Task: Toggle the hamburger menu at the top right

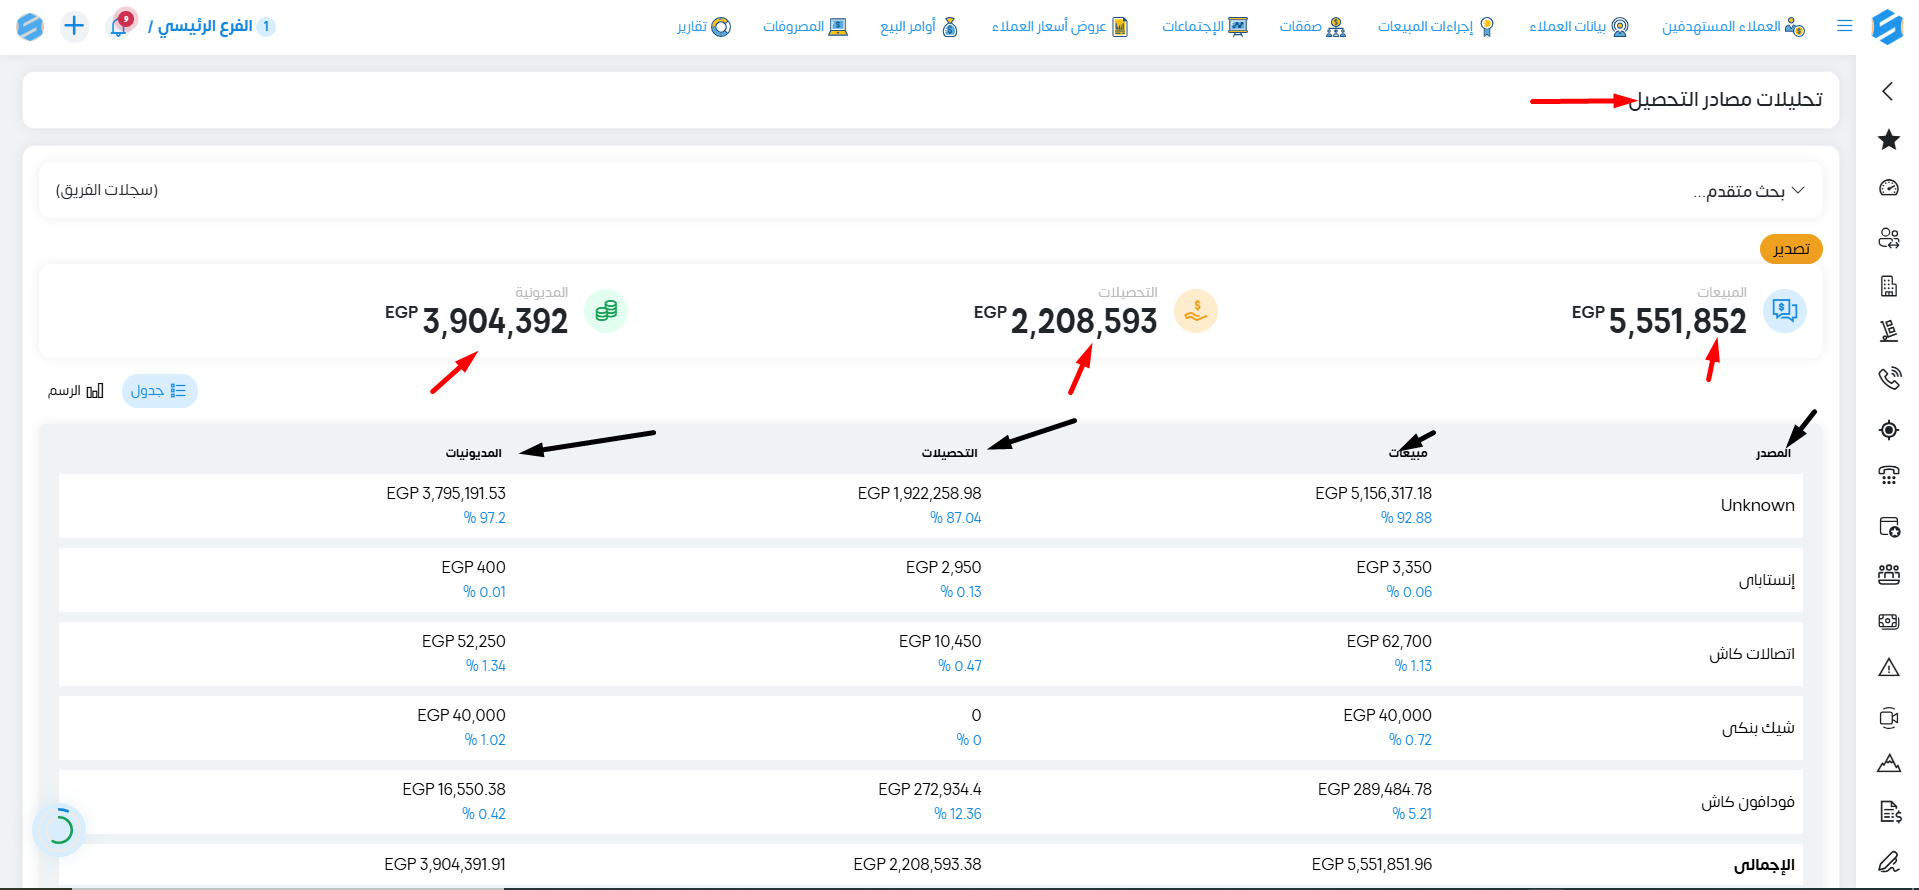Action: click(x=1845, y=26)
